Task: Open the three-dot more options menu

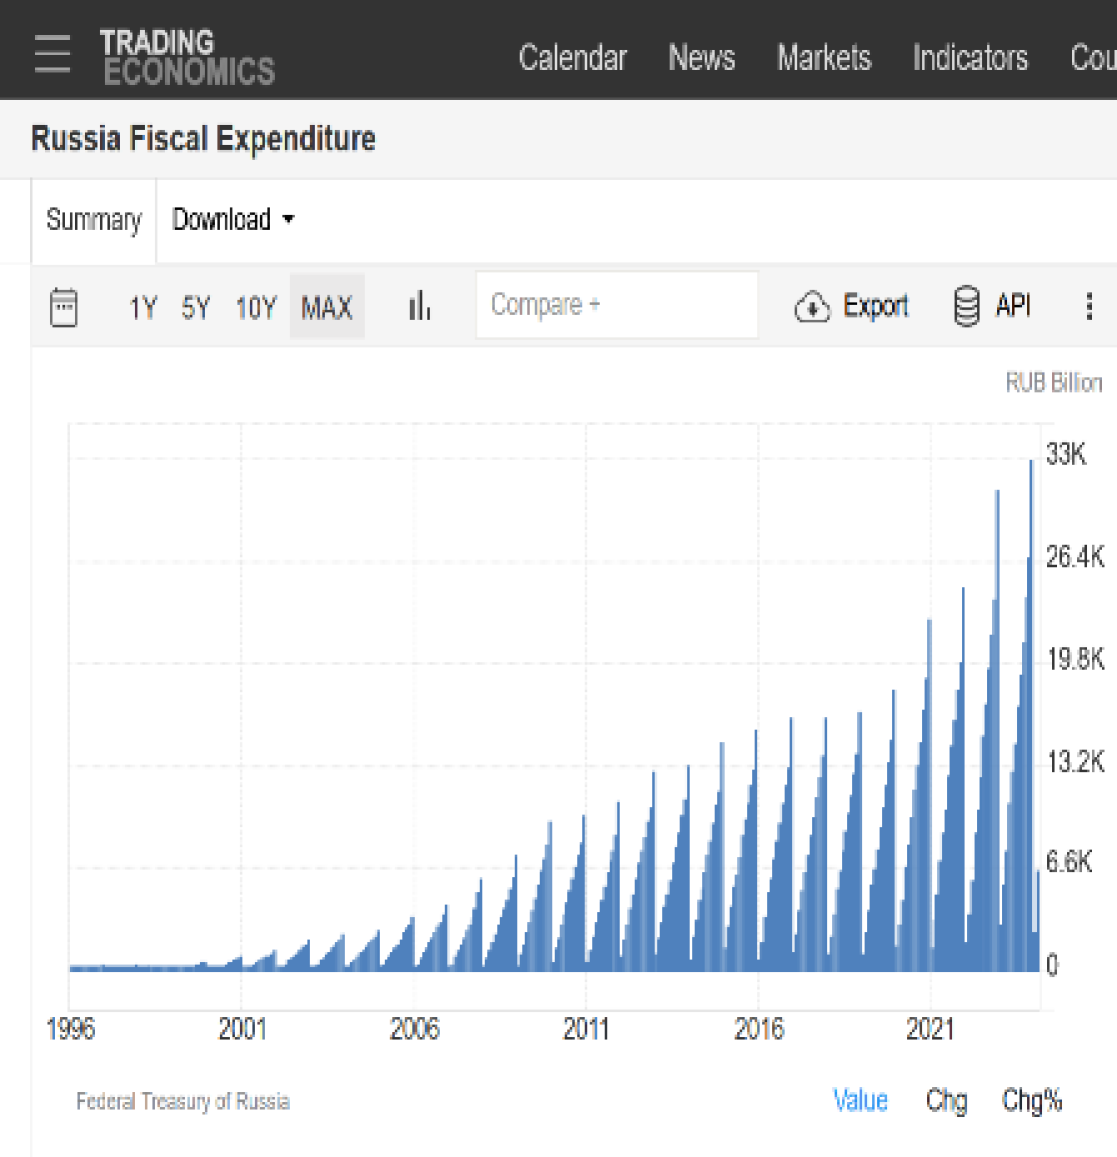Action: click(x=1089, y=306)
